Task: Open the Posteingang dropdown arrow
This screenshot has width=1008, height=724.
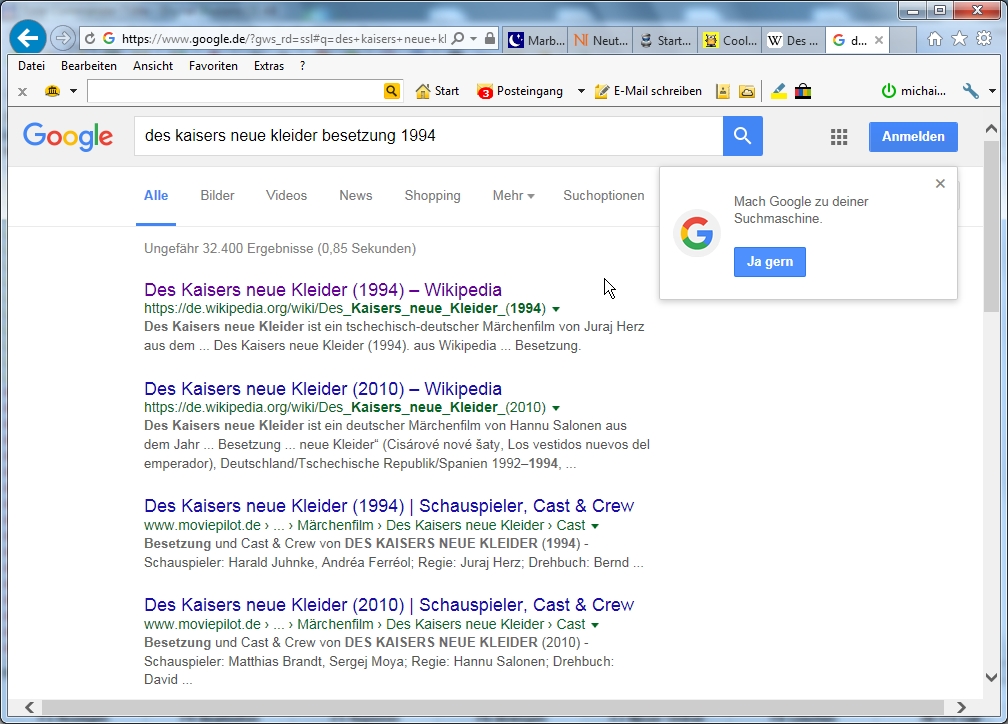Action: click(581, 91)
